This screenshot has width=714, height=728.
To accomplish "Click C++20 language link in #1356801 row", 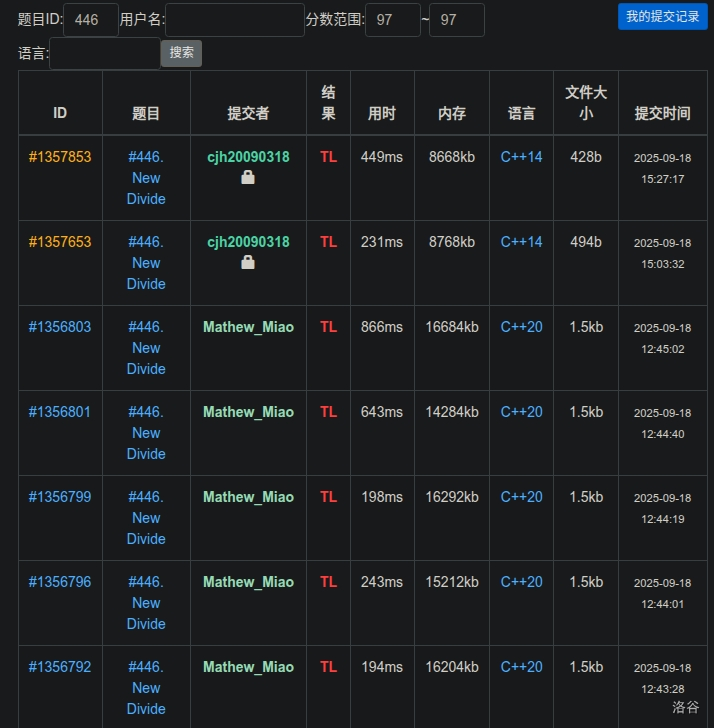I will pos(521,412).
